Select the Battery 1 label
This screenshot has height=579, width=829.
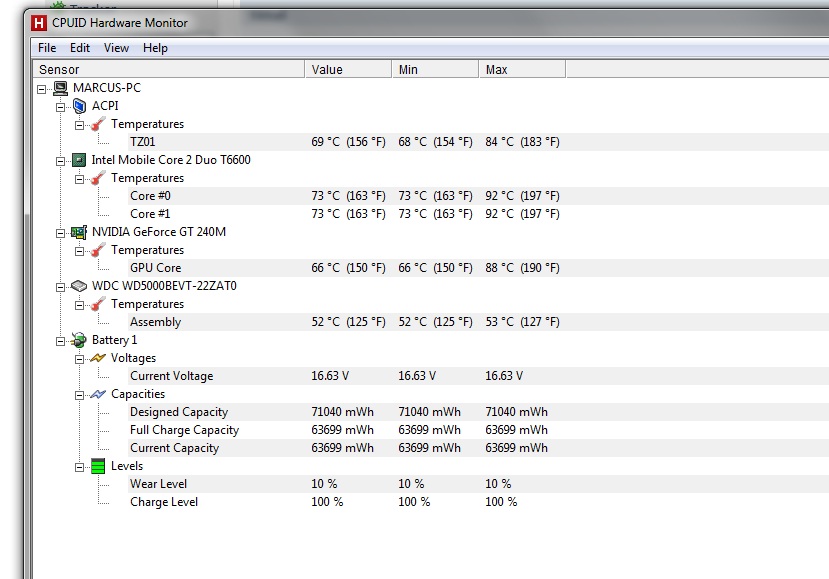pyautogui.click(x=114, y=340)
